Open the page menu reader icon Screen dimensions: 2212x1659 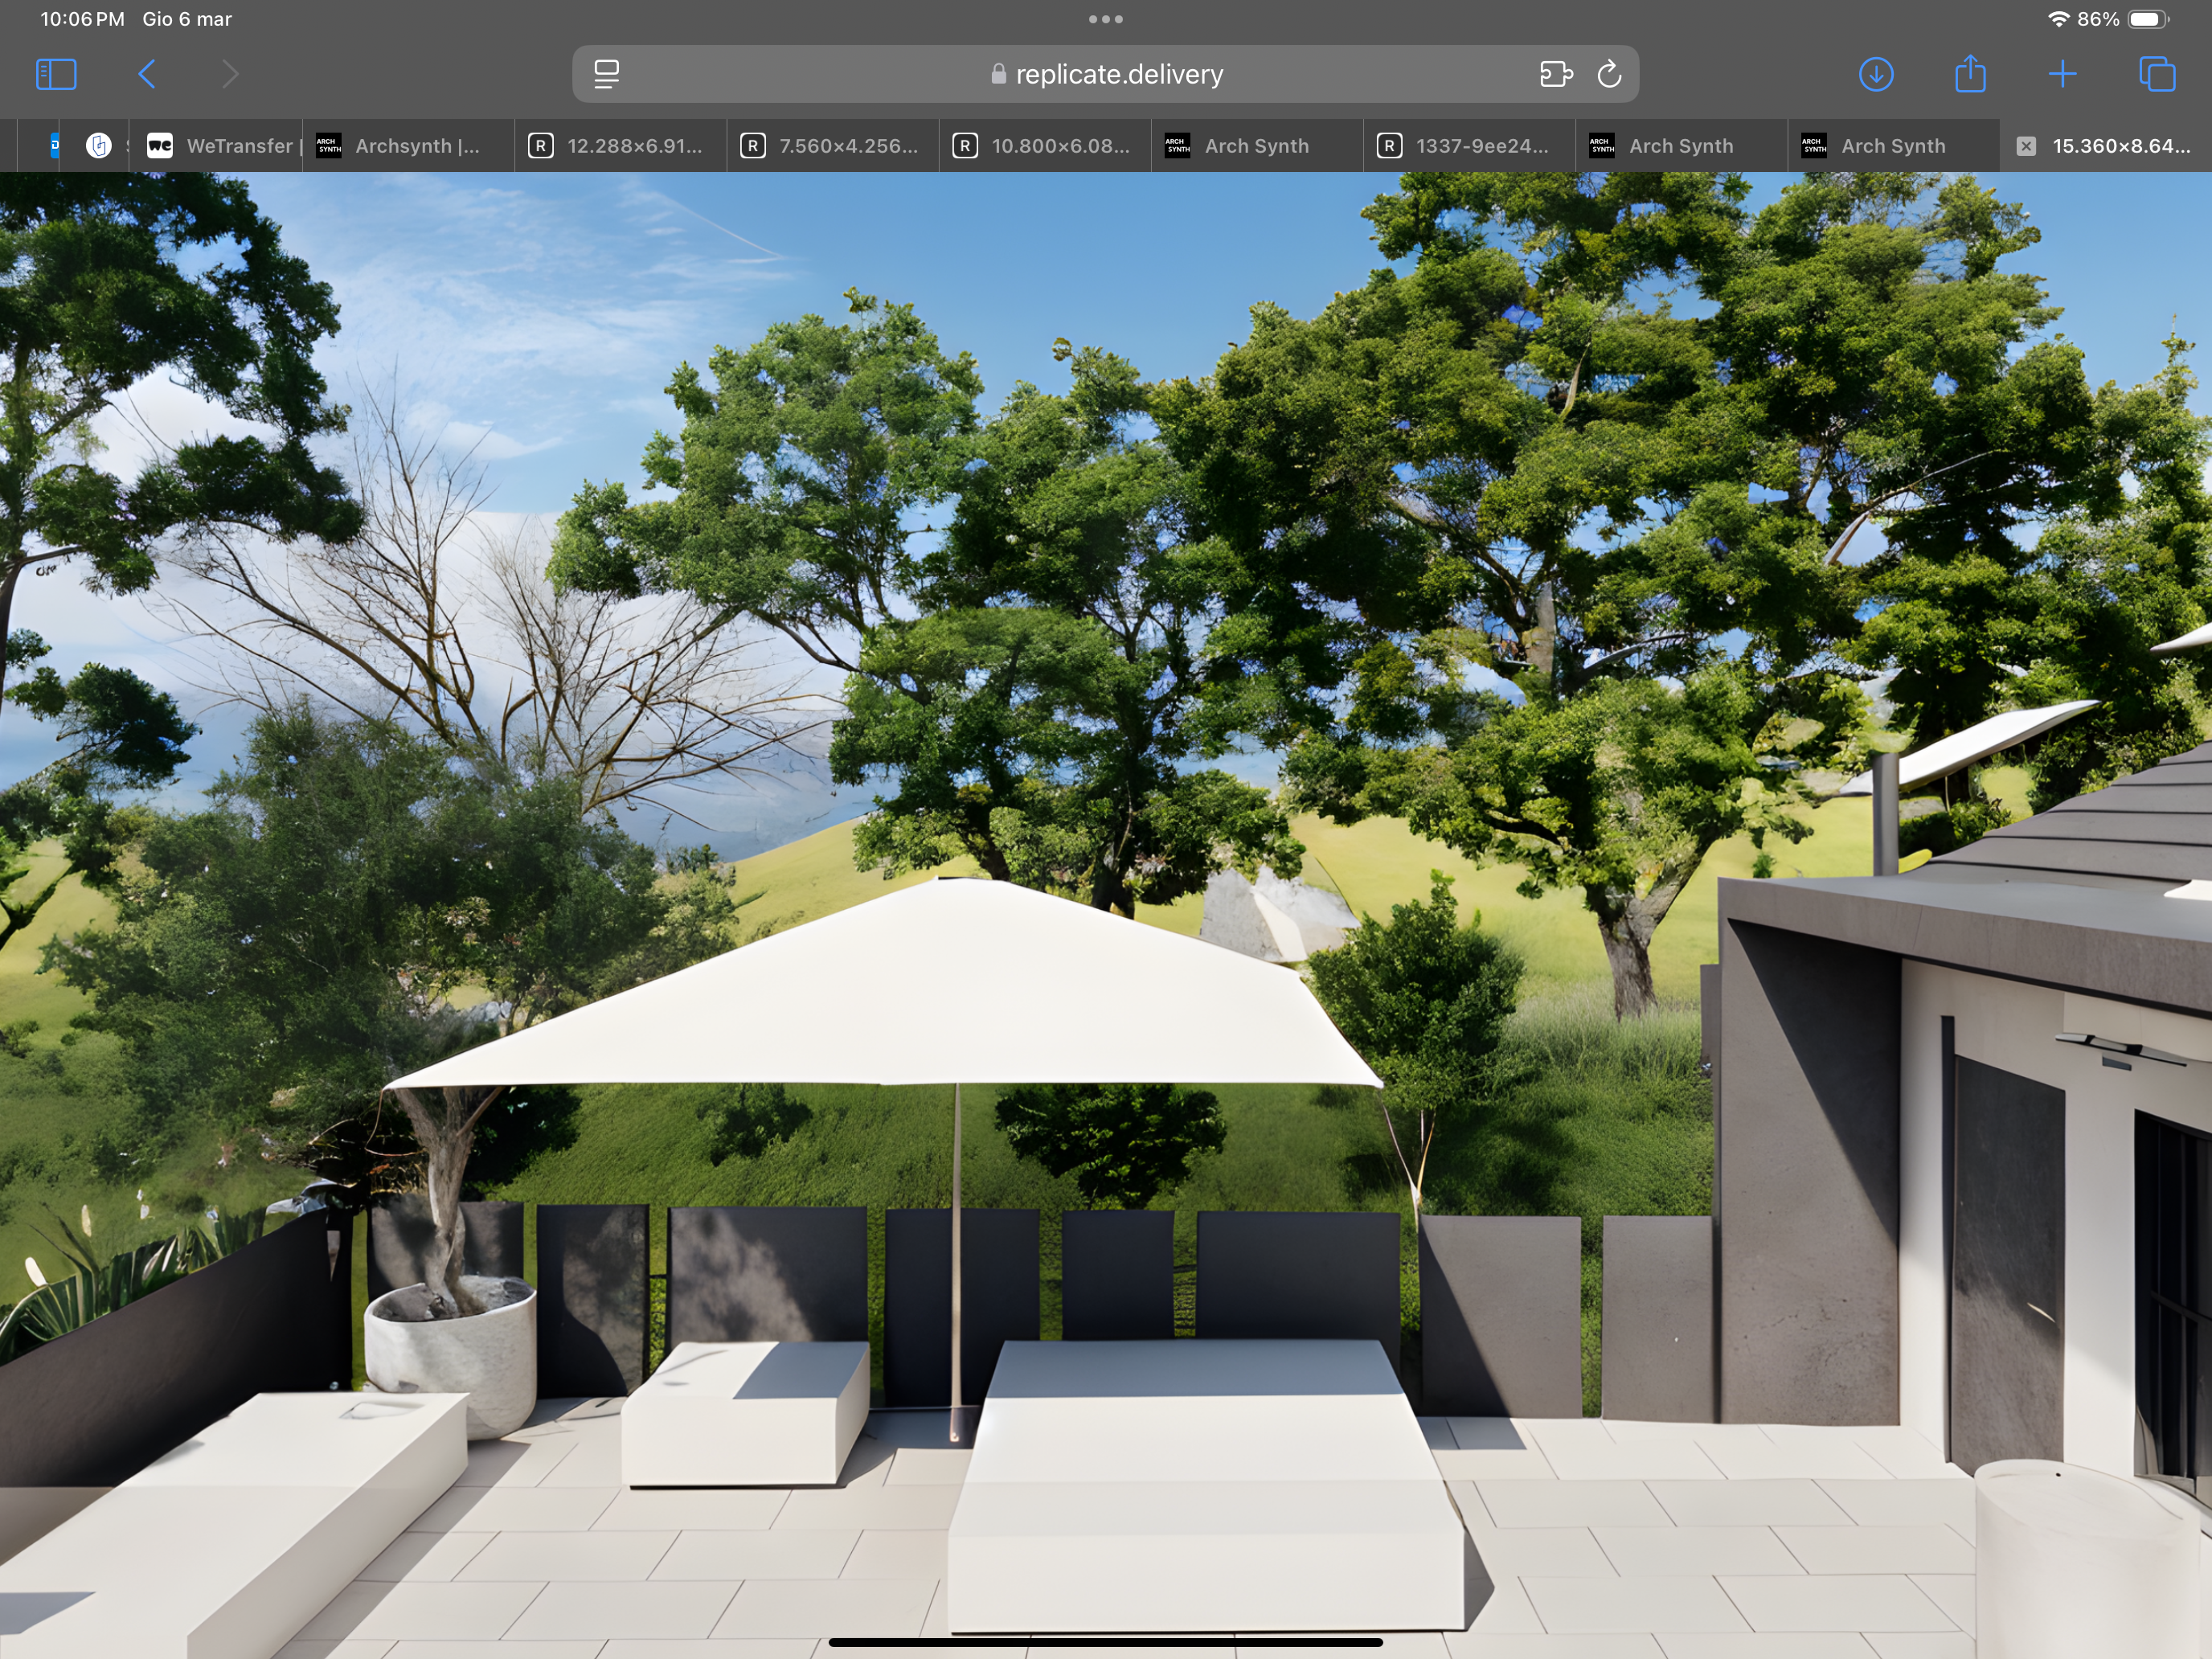(606, 74)
